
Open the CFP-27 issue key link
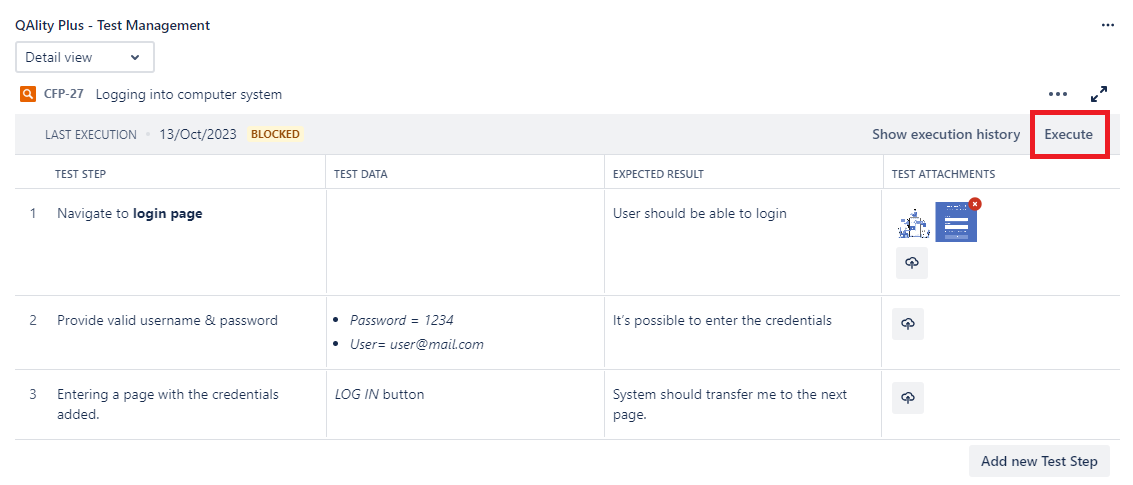[64, 94]
